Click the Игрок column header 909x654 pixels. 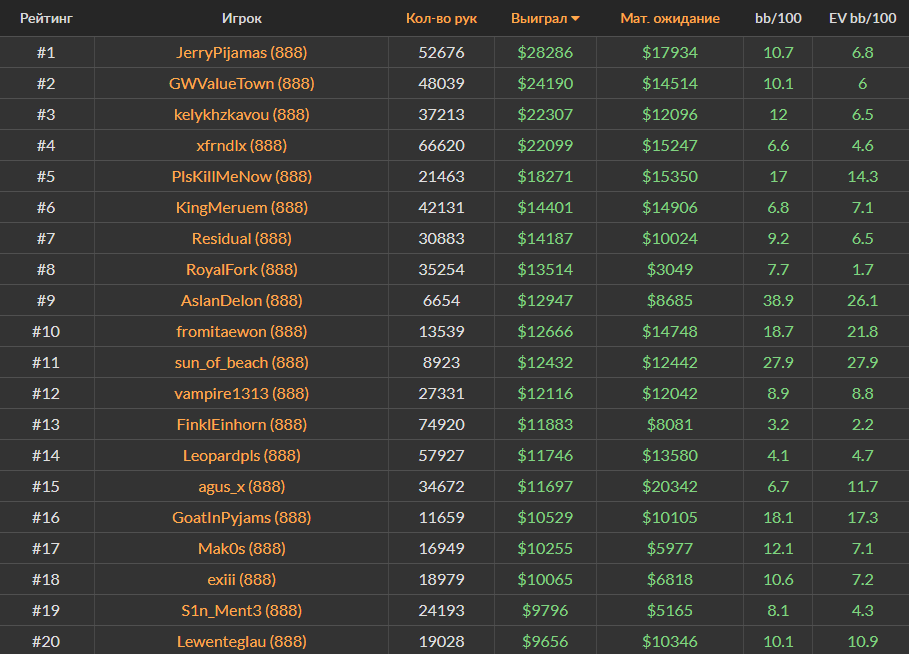tap(241, 18)
